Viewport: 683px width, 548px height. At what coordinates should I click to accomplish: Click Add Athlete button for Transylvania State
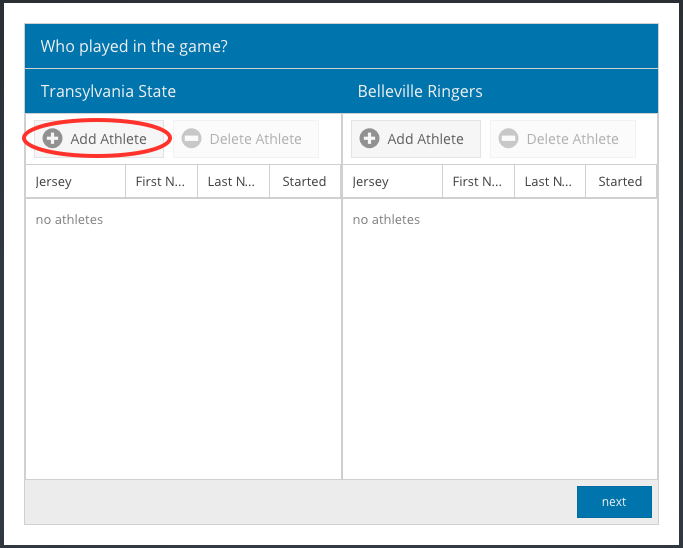99,139
